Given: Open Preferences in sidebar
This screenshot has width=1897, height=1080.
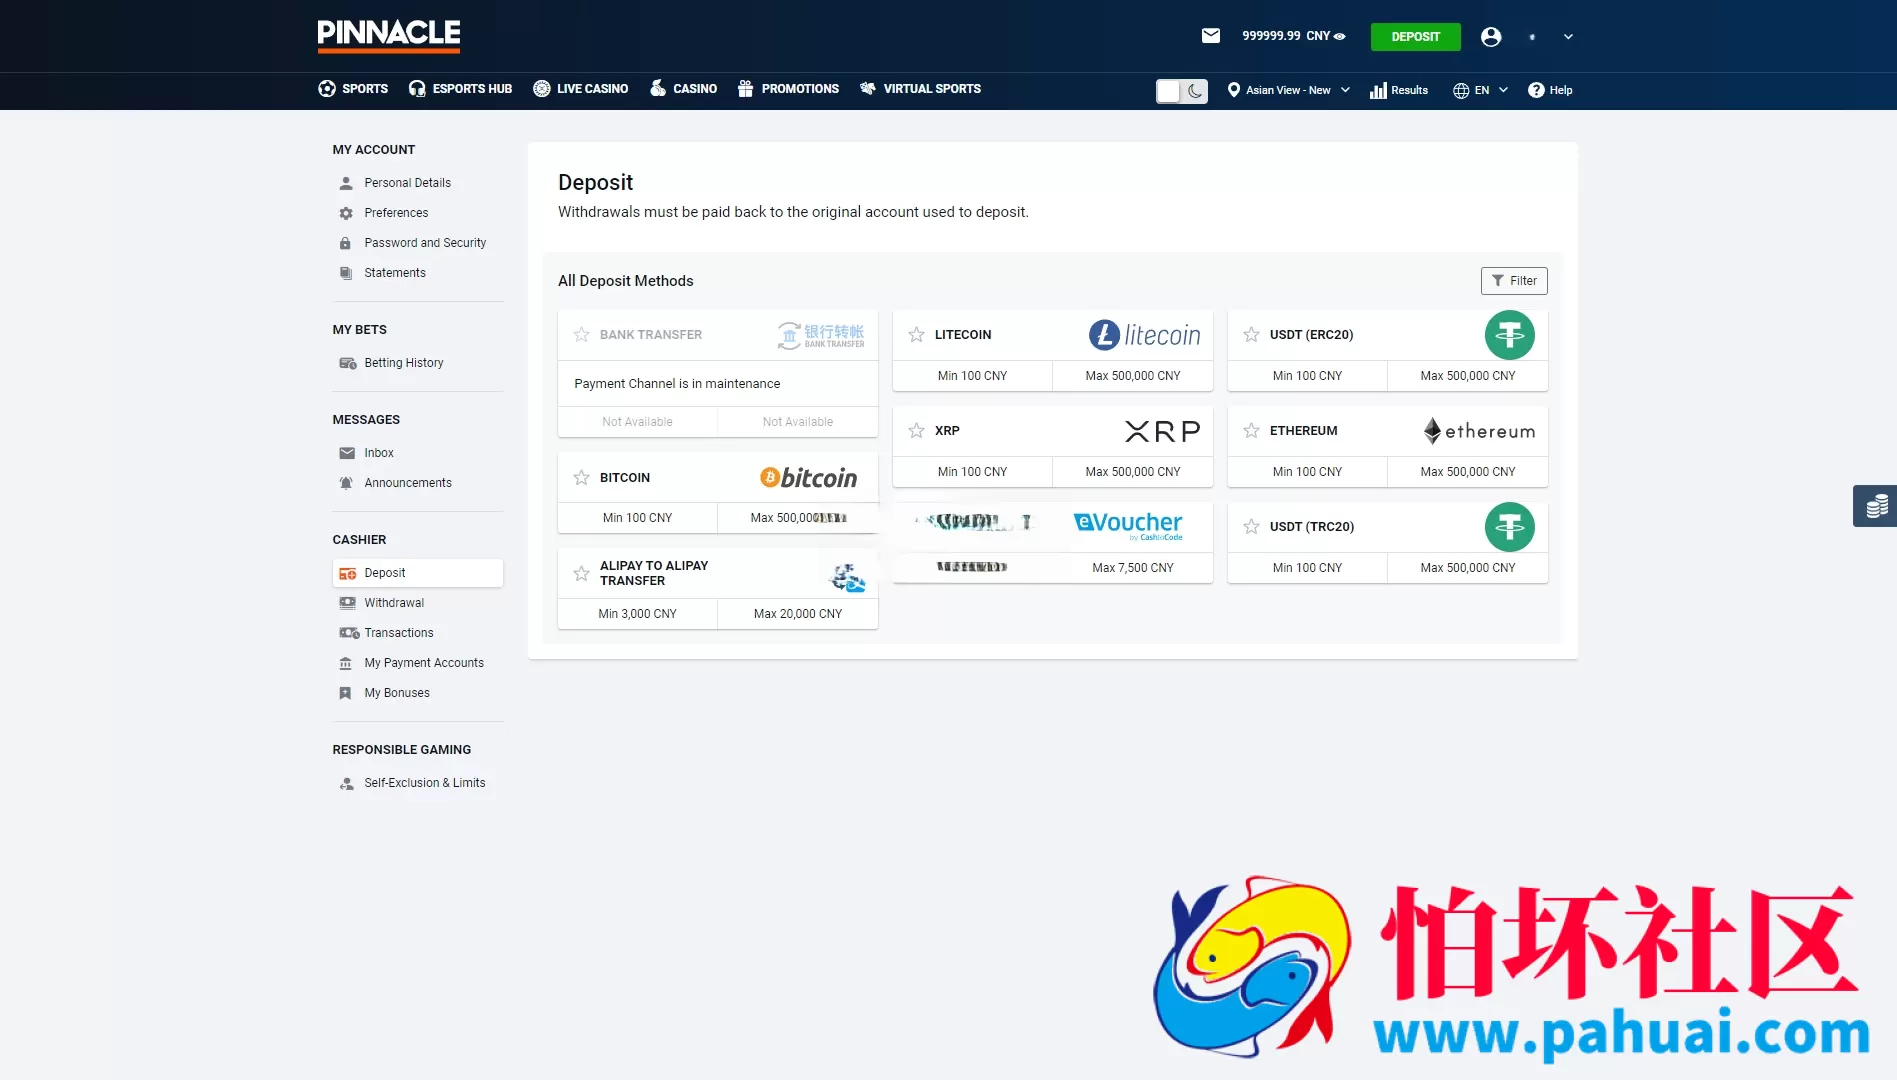Looking at the screenshot, I should tap(396, 213).
